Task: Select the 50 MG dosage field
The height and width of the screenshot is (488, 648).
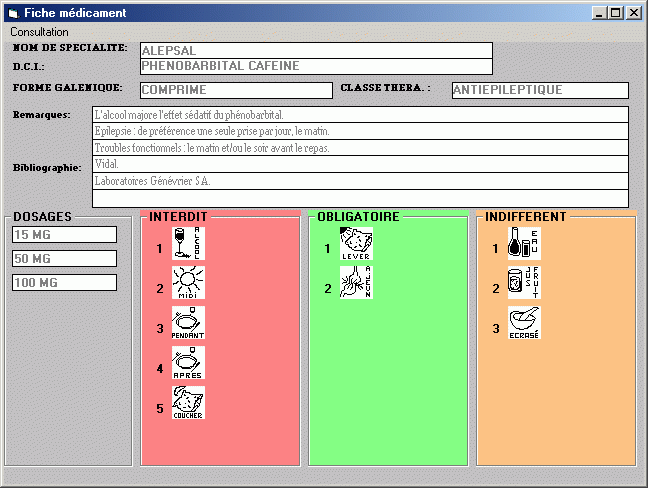Action: coord(64,259)
